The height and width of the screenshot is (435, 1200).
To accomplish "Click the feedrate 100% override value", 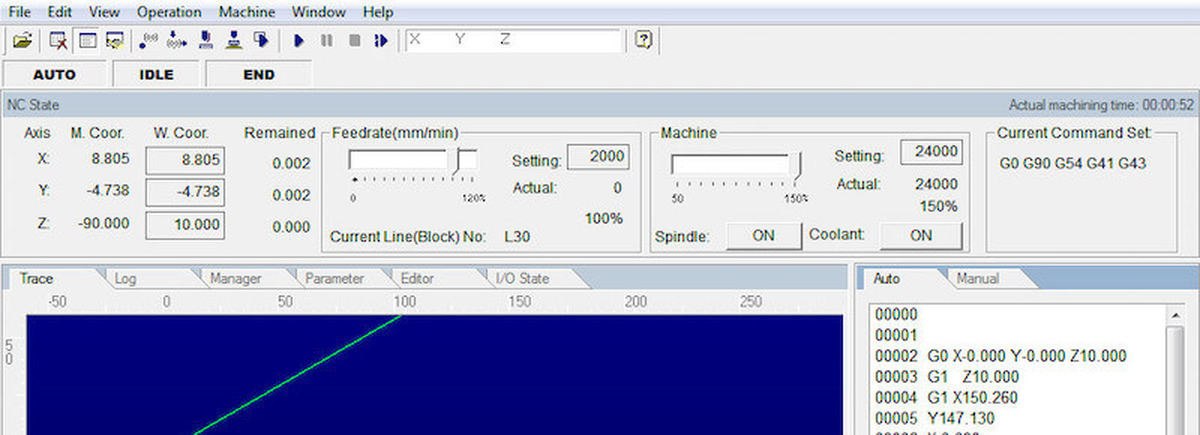I will click(604, 218).
